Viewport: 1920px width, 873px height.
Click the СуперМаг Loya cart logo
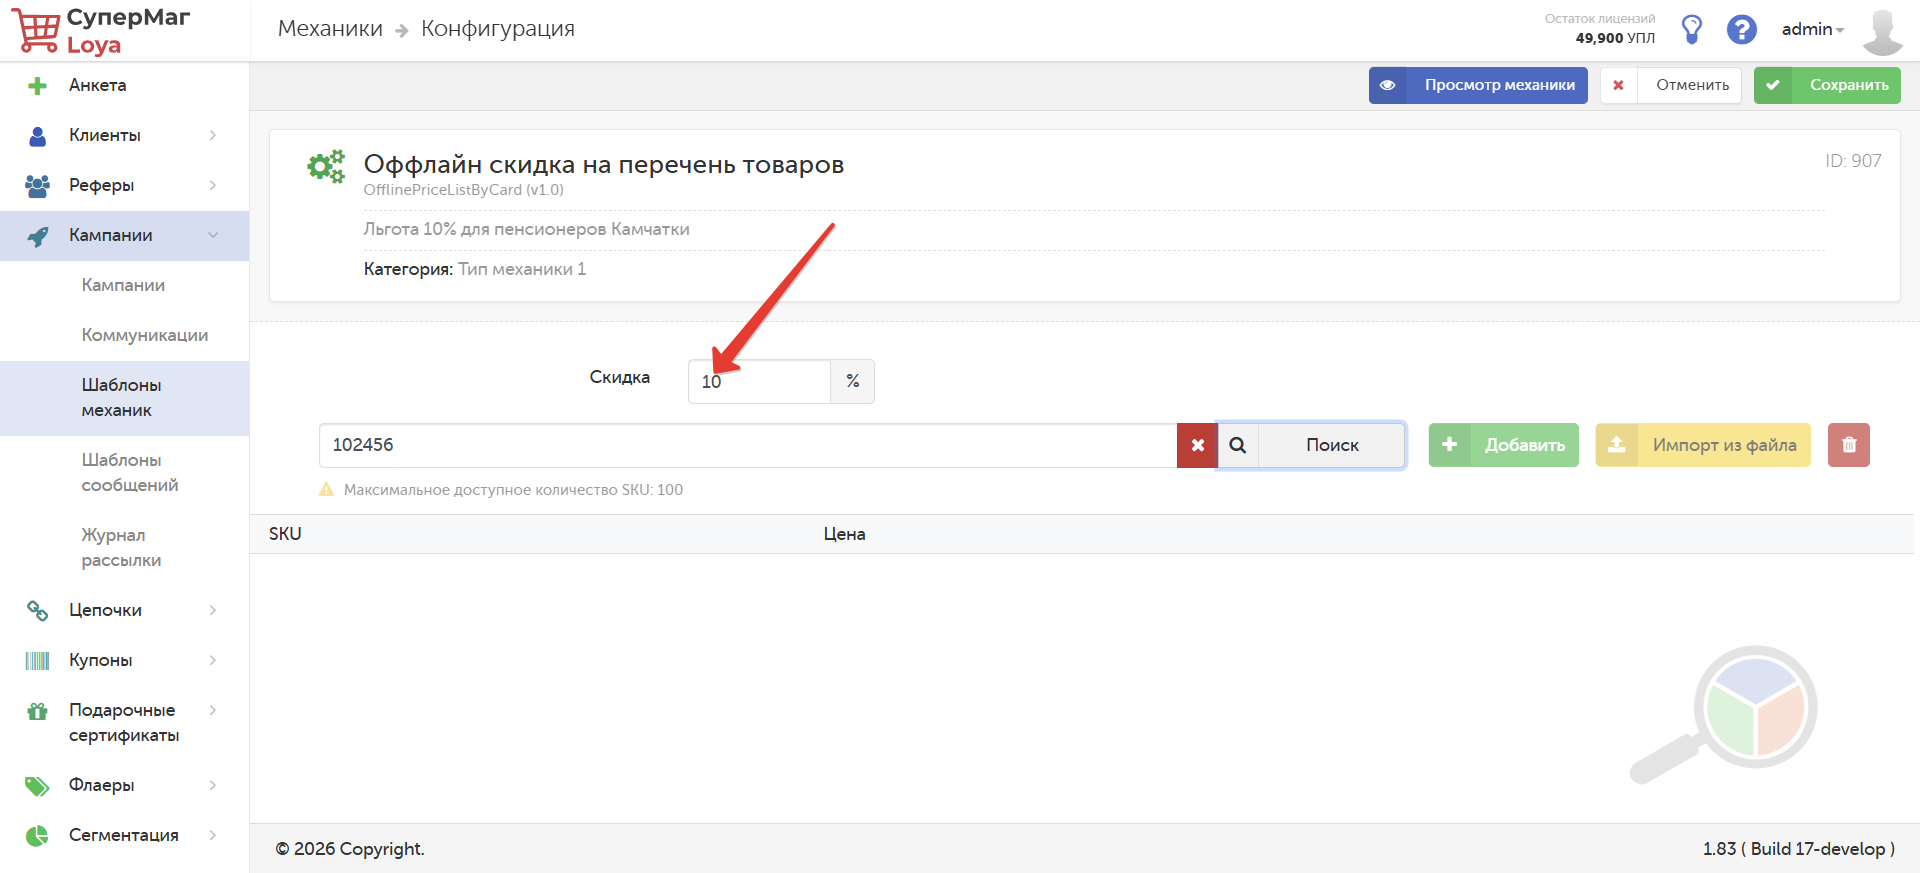(x=101, y=30)
